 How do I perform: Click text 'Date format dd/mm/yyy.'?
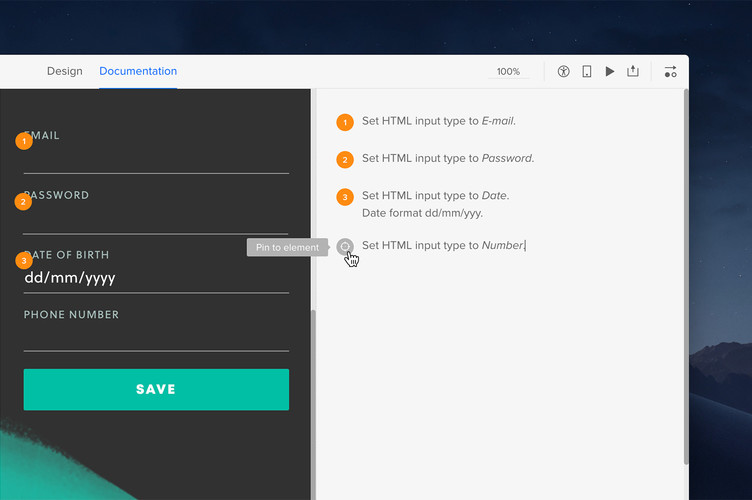(422, 213)
